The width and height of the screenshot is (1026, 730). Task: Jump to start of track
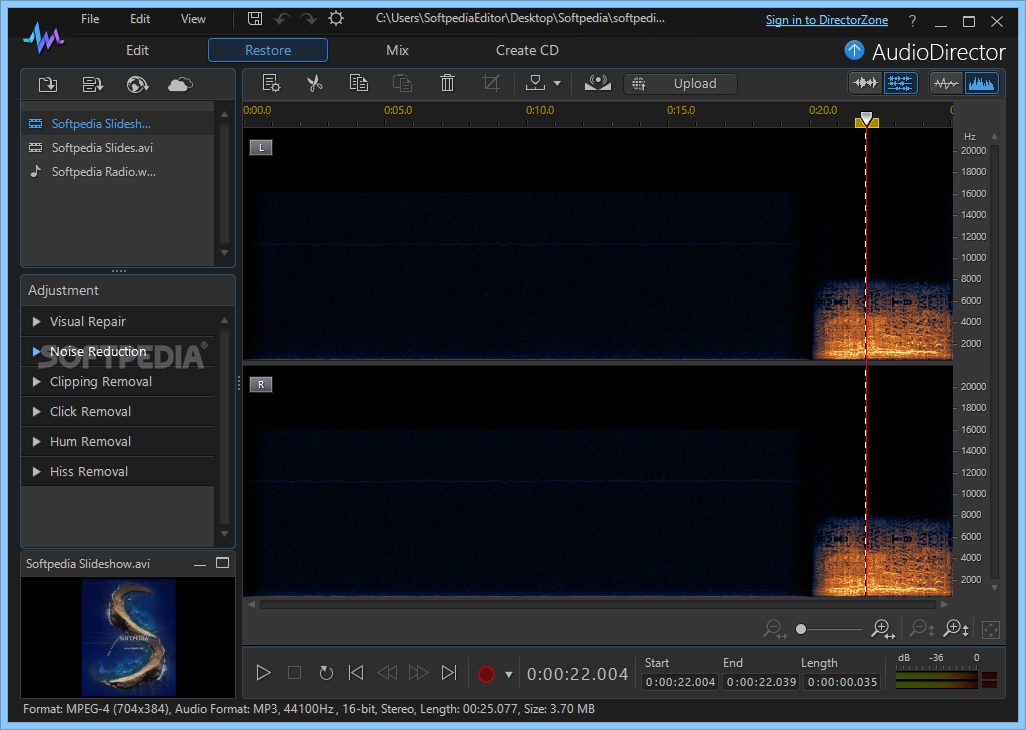(356, 673)
